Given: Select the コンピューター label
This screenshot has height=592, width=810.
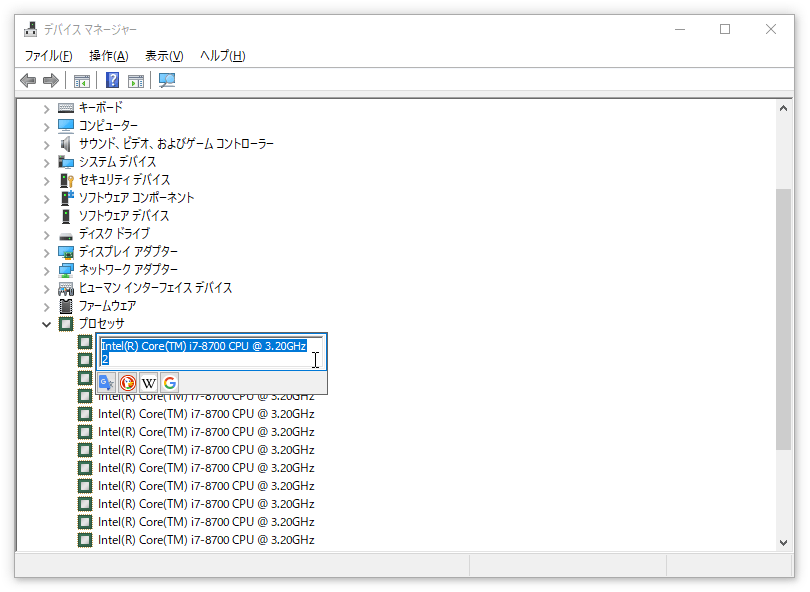Looking at the screenshot, I should [x=108, y=126].
